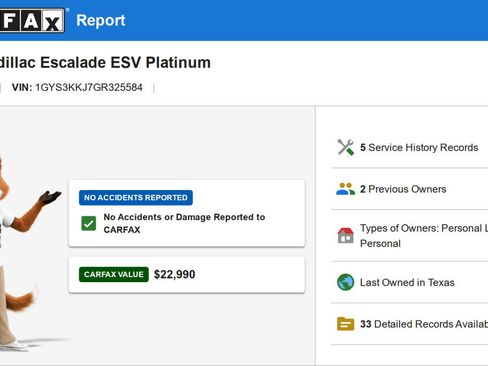Click the Escalade ESV Platinum title

click(x=105, y=62)
